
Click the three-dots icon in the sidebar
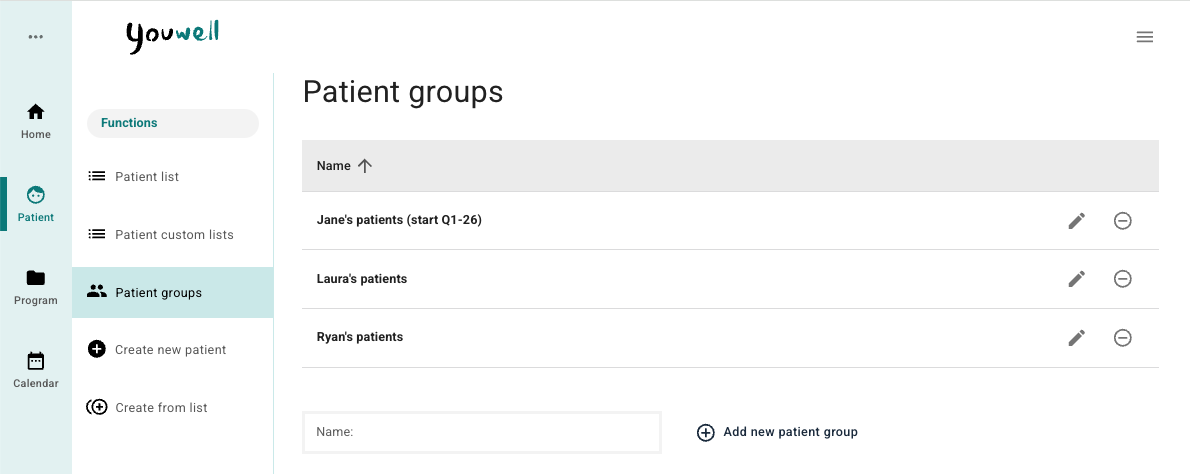point(36,37)
